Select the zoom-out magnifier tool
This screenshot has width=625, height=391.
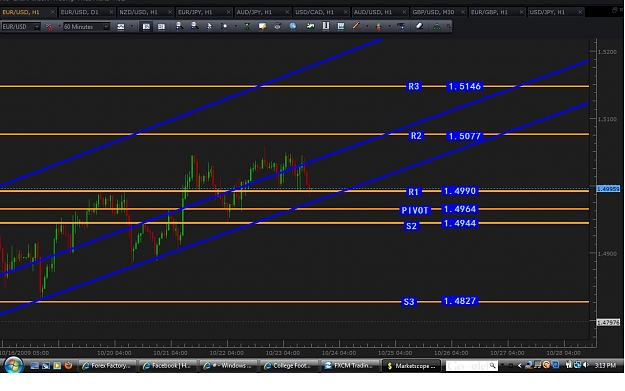click(195, 26)
